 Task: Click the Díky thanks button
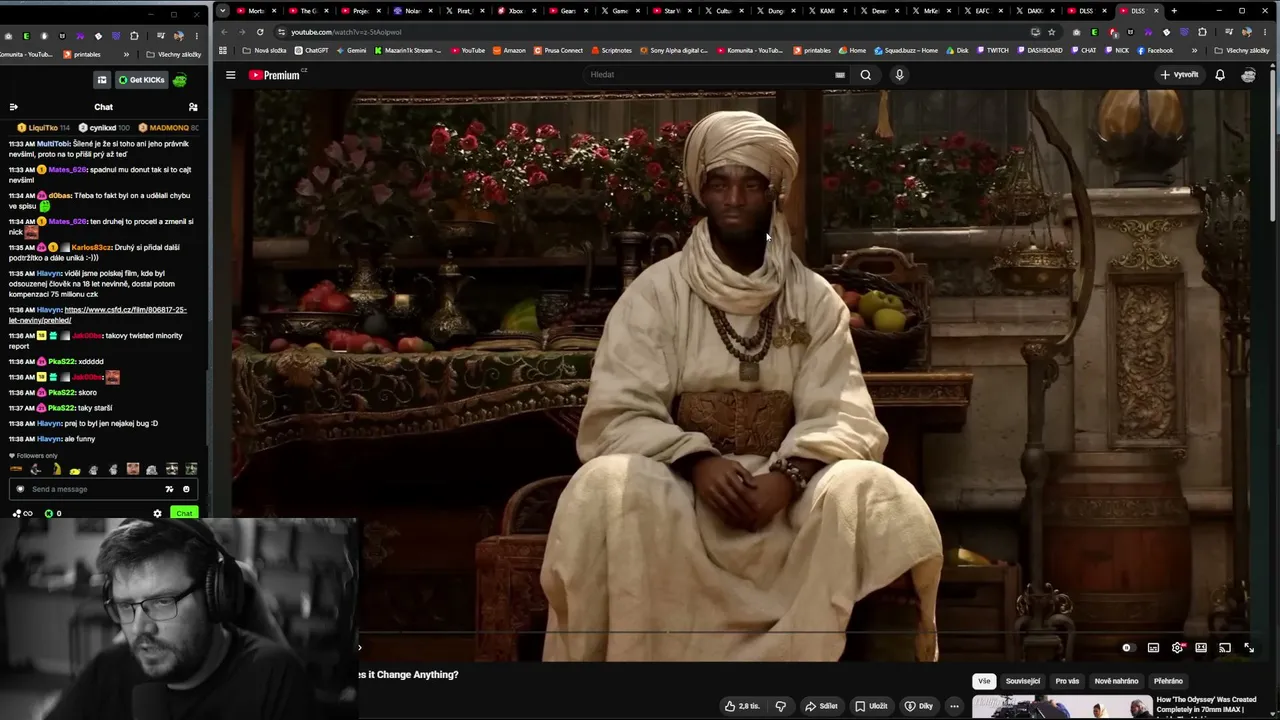(918, 706)
